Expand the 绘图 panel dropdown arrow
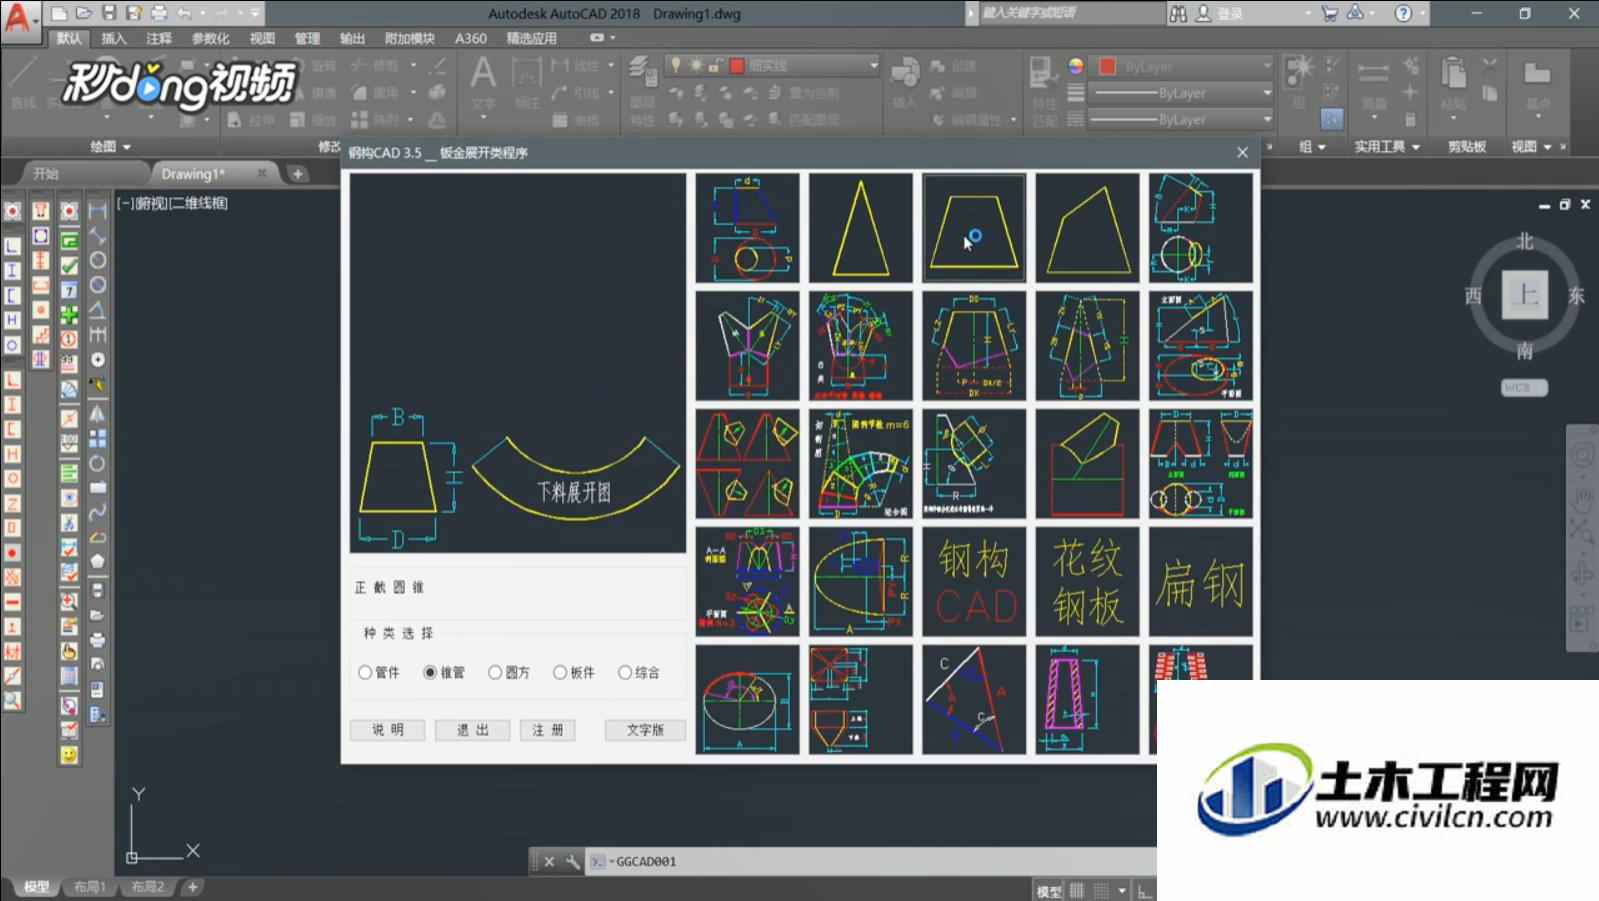 pyautogui.click(x=127, y=147)
